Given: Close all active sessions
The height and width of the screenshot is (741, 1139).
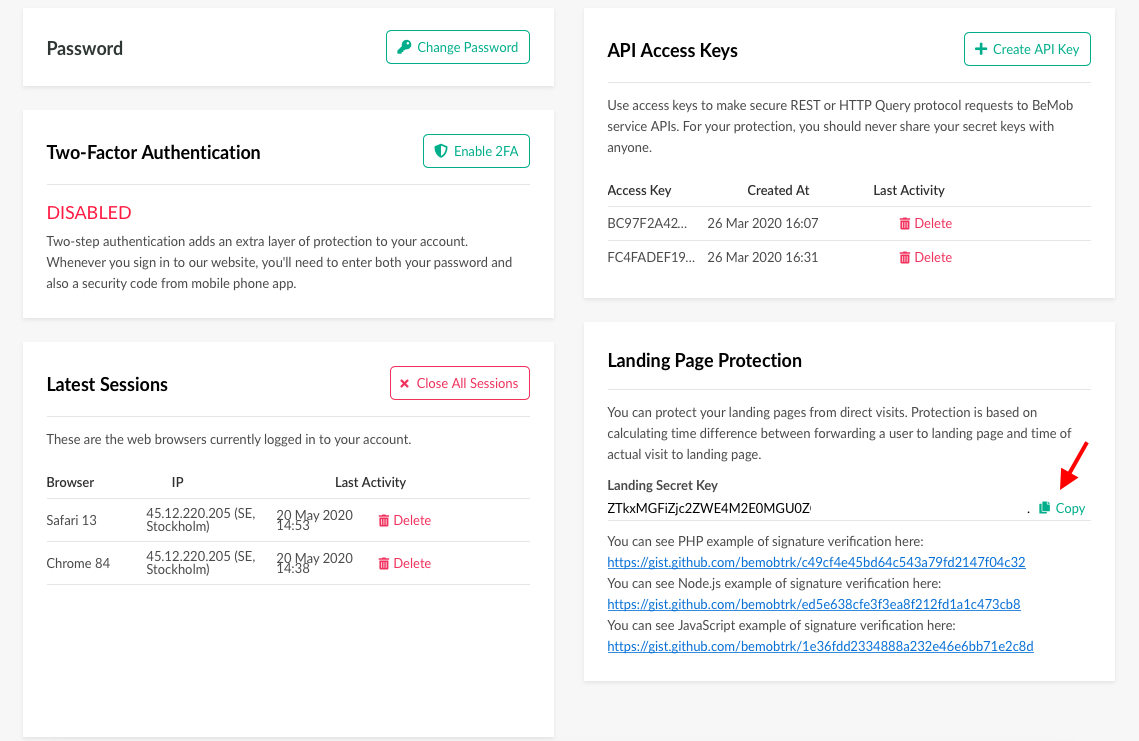Looking at the screenshot, I should (x=460, y=383).
